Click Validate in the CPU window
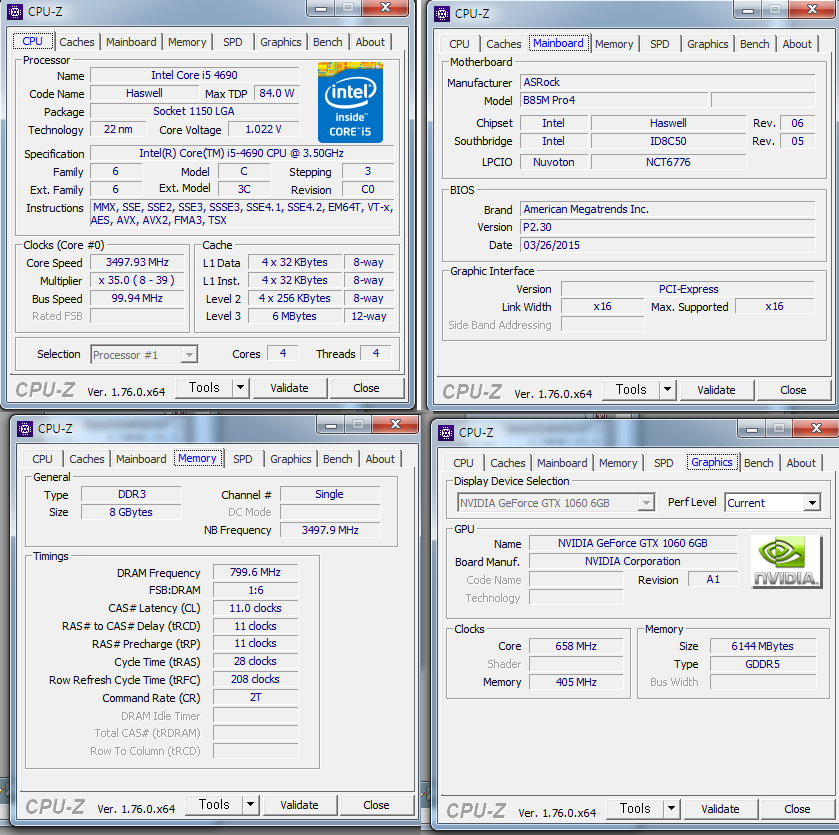The image size is (839, 835). point(289,388)
